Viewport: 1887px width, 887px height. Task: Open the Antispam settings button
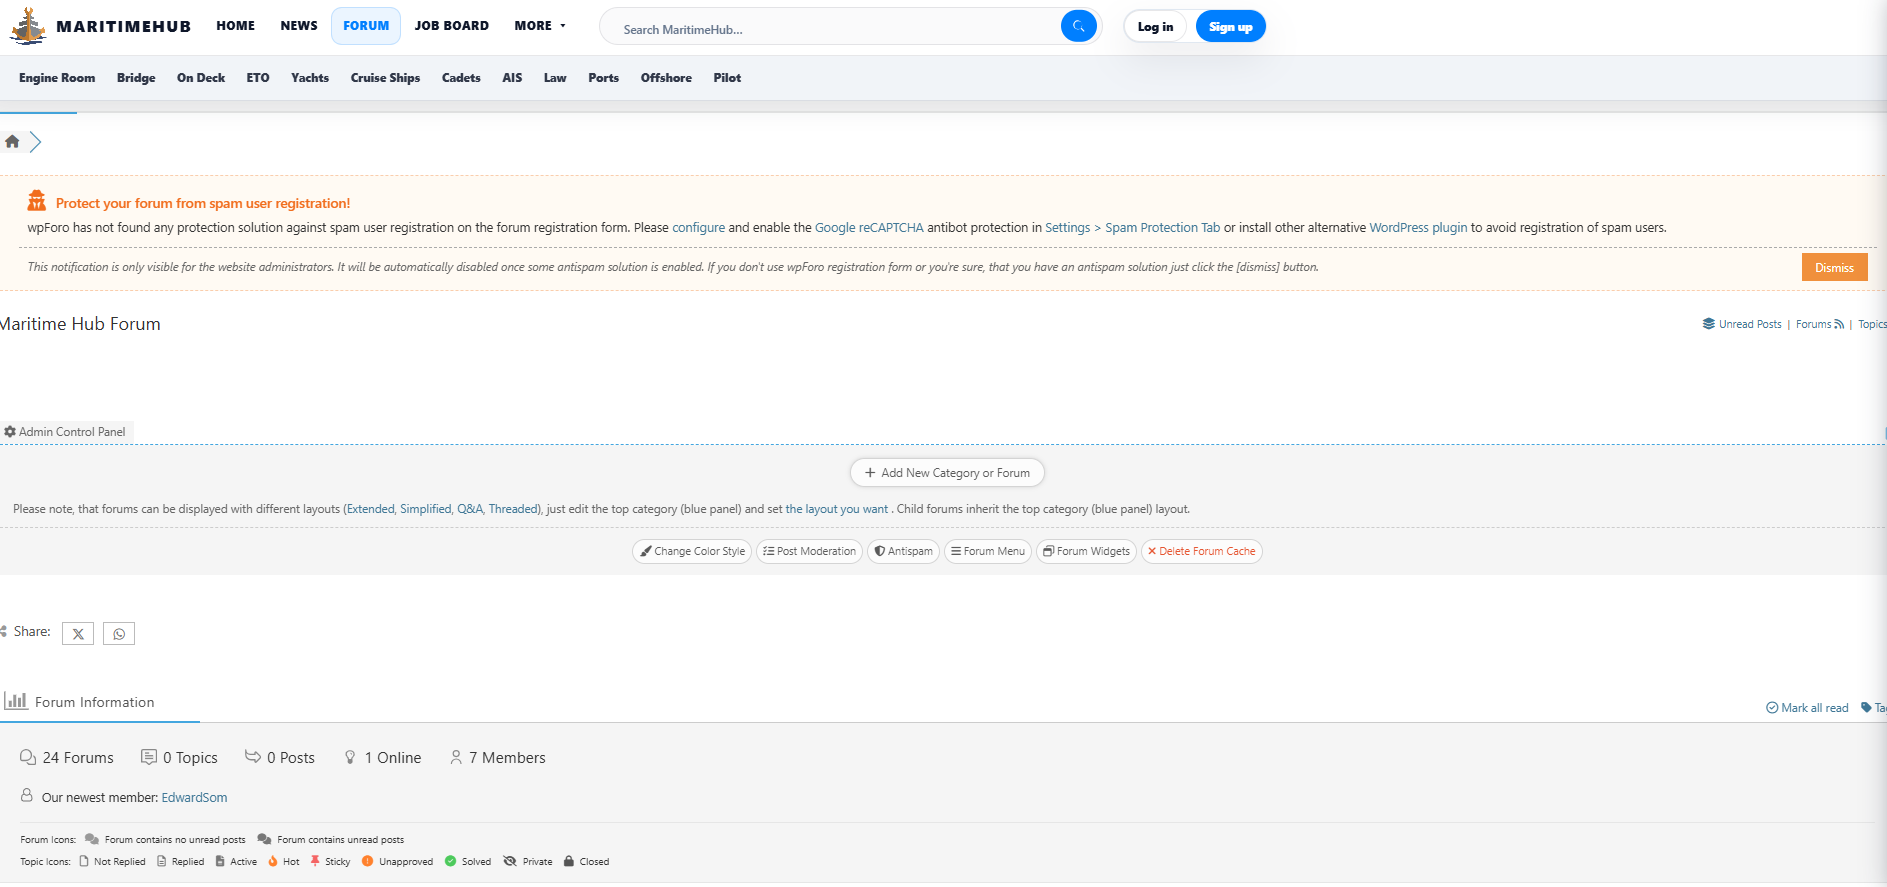(903, 552)
